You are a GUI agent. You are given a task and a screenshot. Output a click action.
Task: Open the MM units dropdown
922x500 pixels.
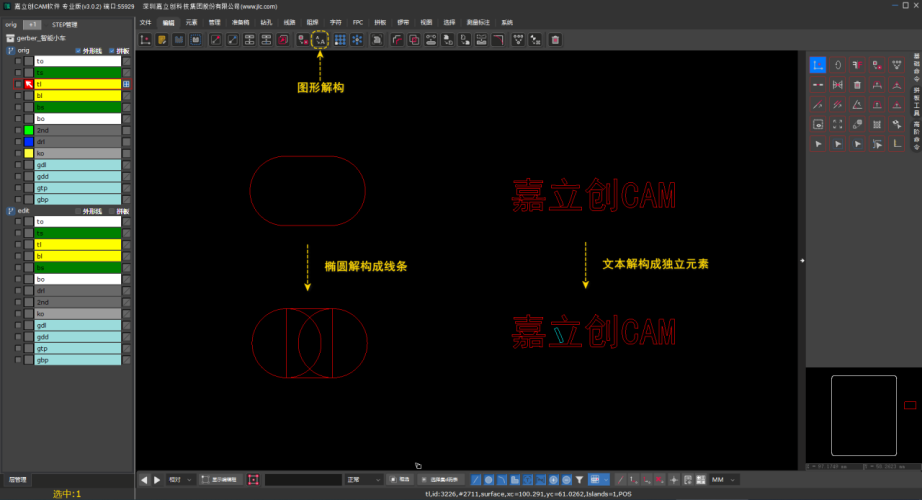723,480
